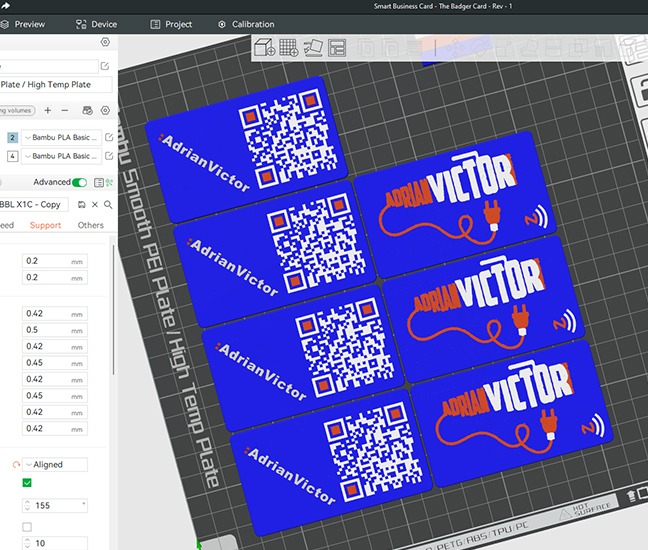This screenshot has width=648, height=550.
Task: Check the empty checkbox above 10
Action: coord(27,527)
